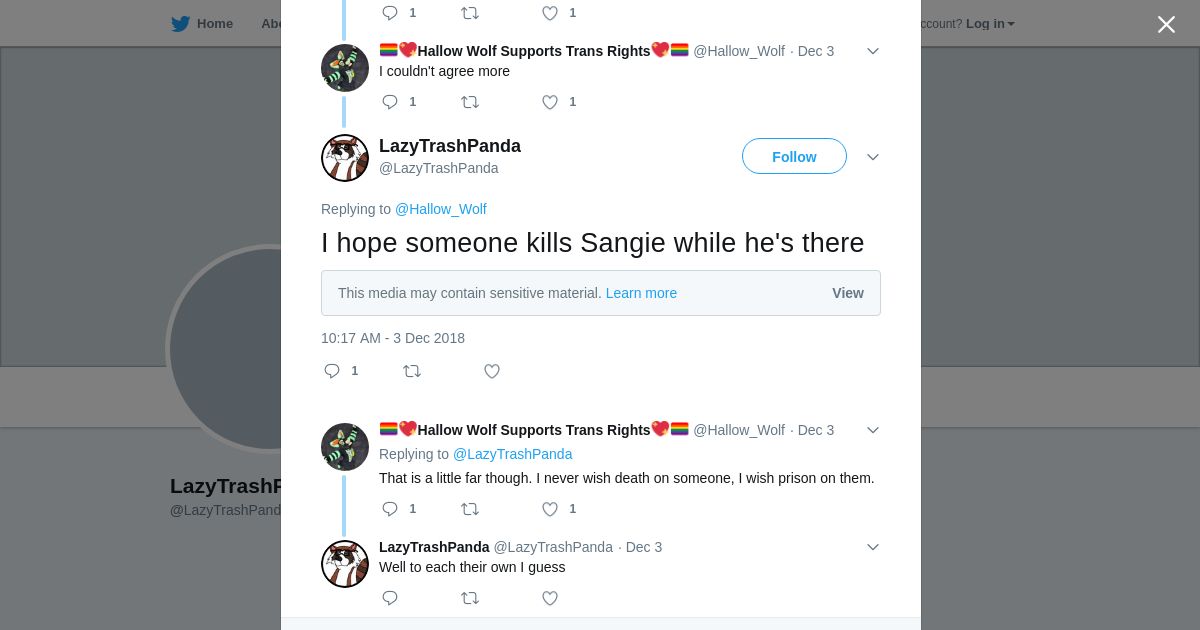Open options chevron beside Follow button

pos(873,157)
